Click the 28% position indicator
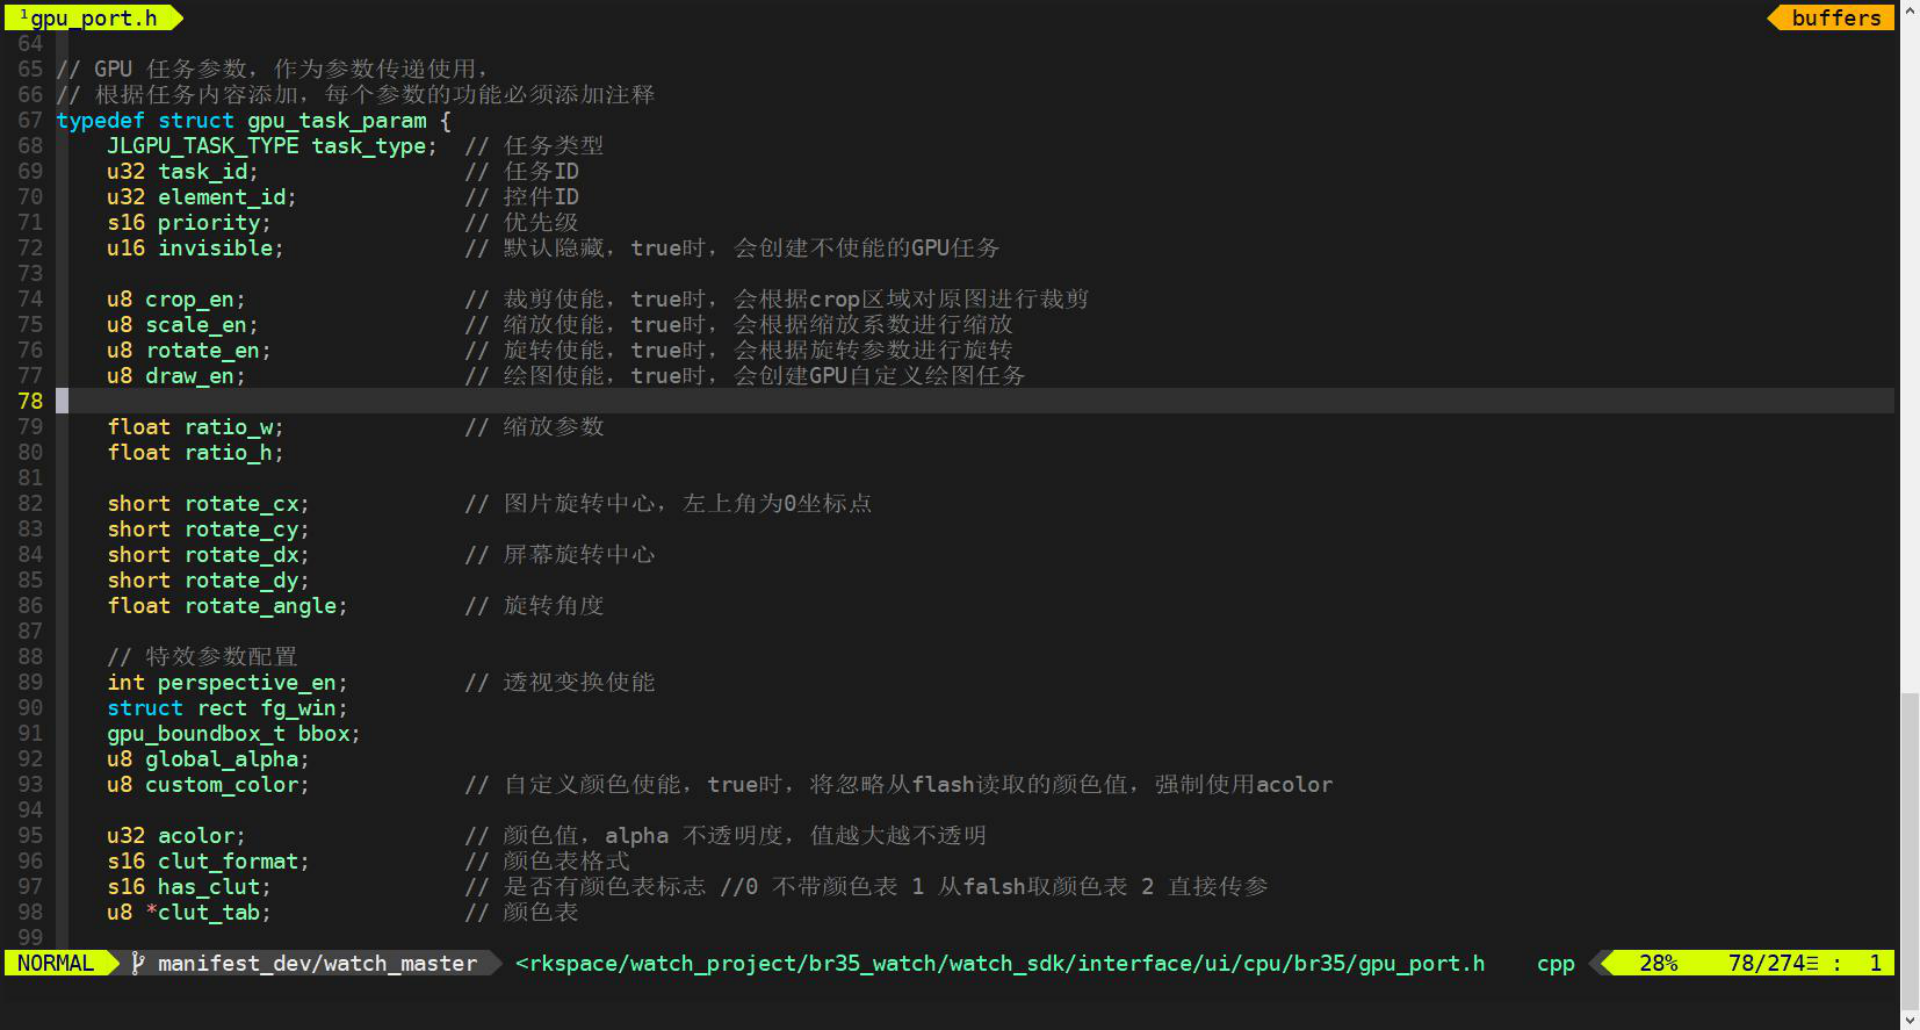Screen dimensions: 1920x1030 [x=1658, y=963]
